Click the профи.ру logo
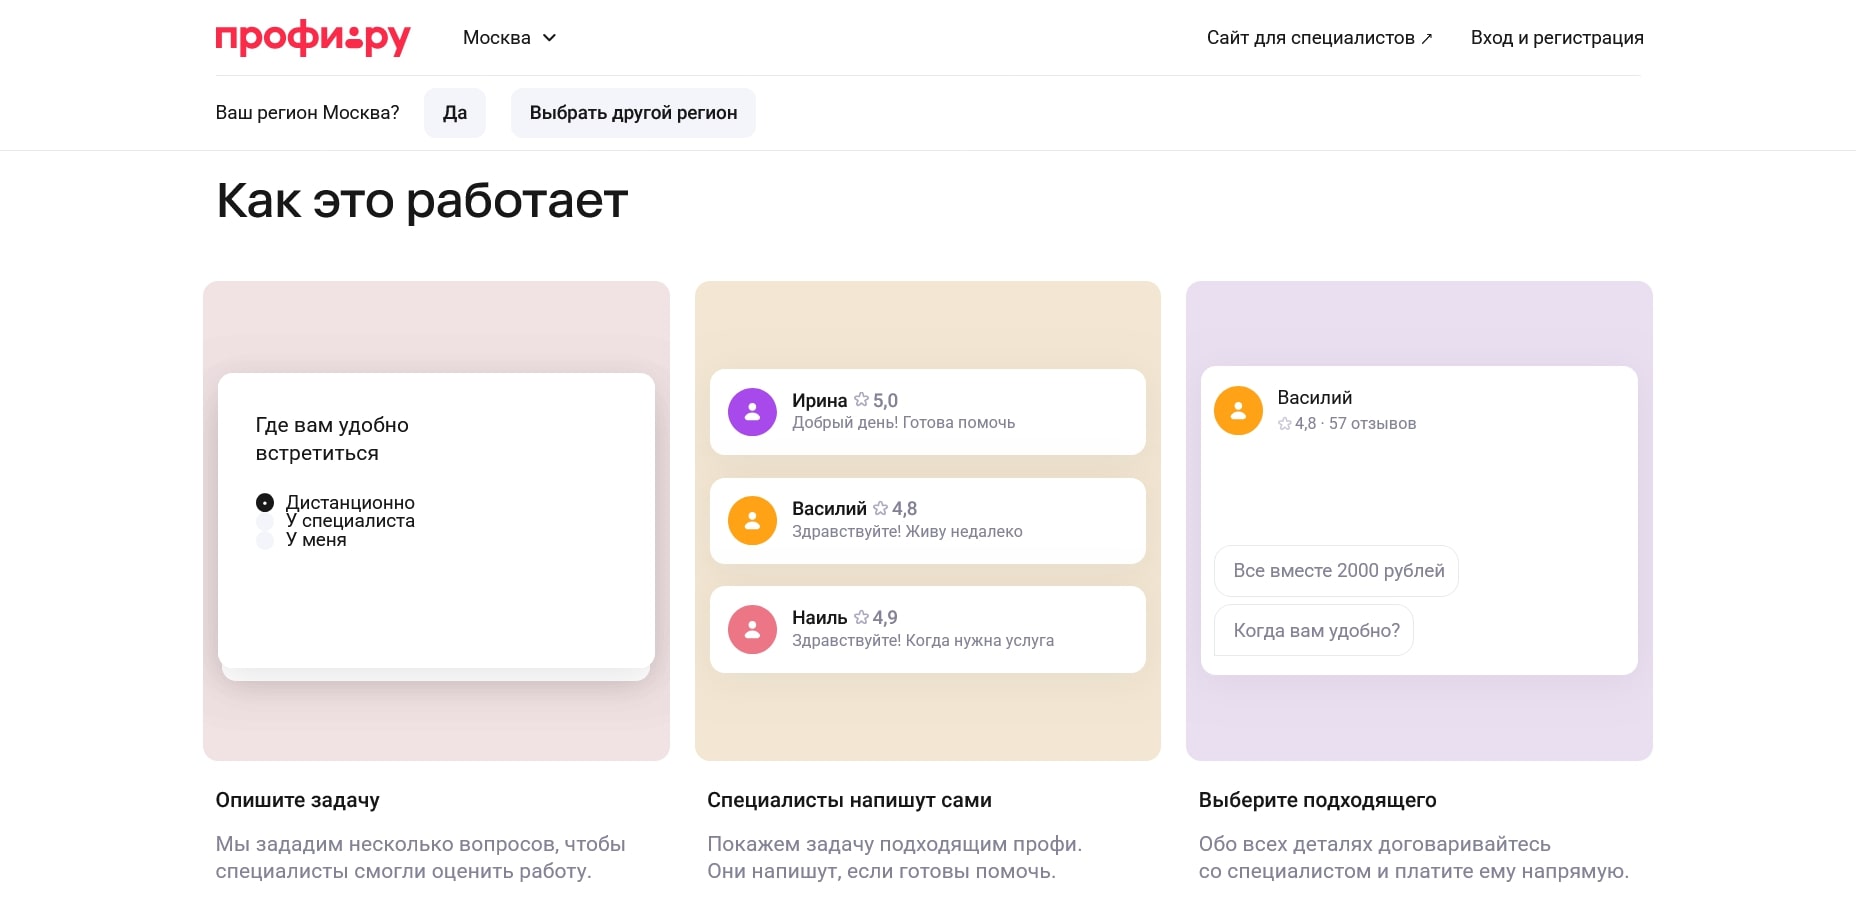The image size is (1856, 913). click(x=313, y=37)
